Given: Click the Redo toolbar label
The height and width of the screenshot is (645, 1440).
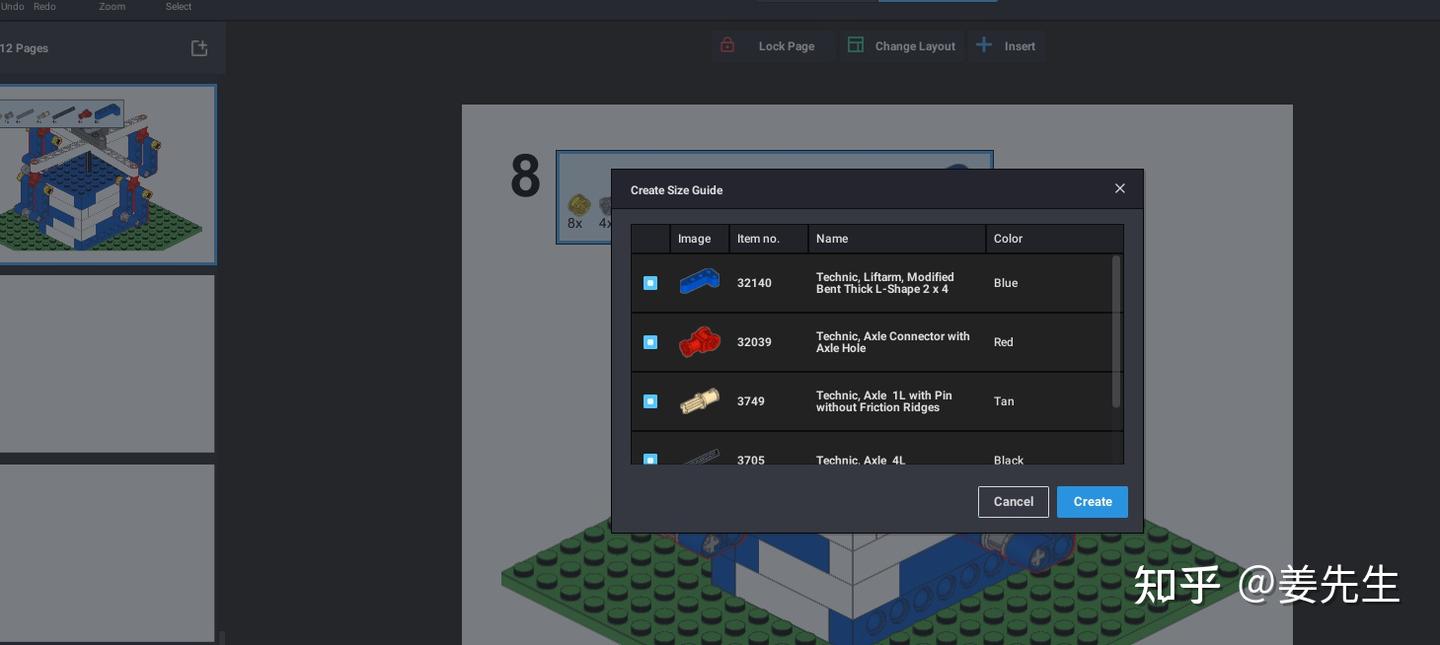Looking at the screenshot, I should click(45, 6).
